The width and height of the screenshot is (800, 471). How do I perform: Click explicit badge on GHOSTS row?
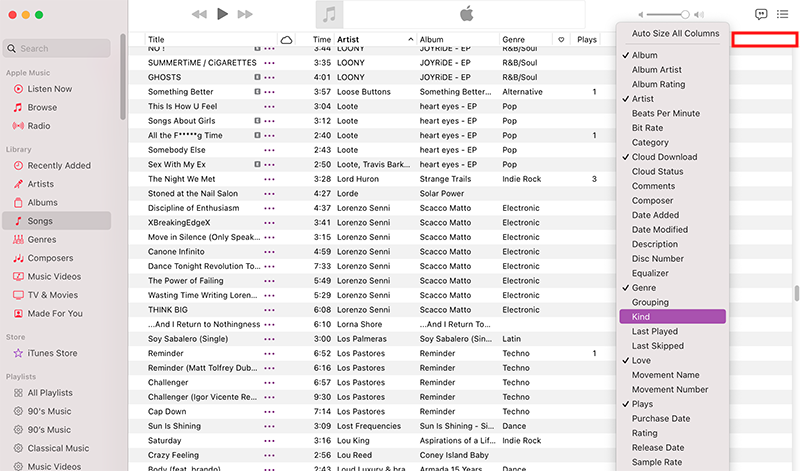pyautogui.click(x=257, y=77)
